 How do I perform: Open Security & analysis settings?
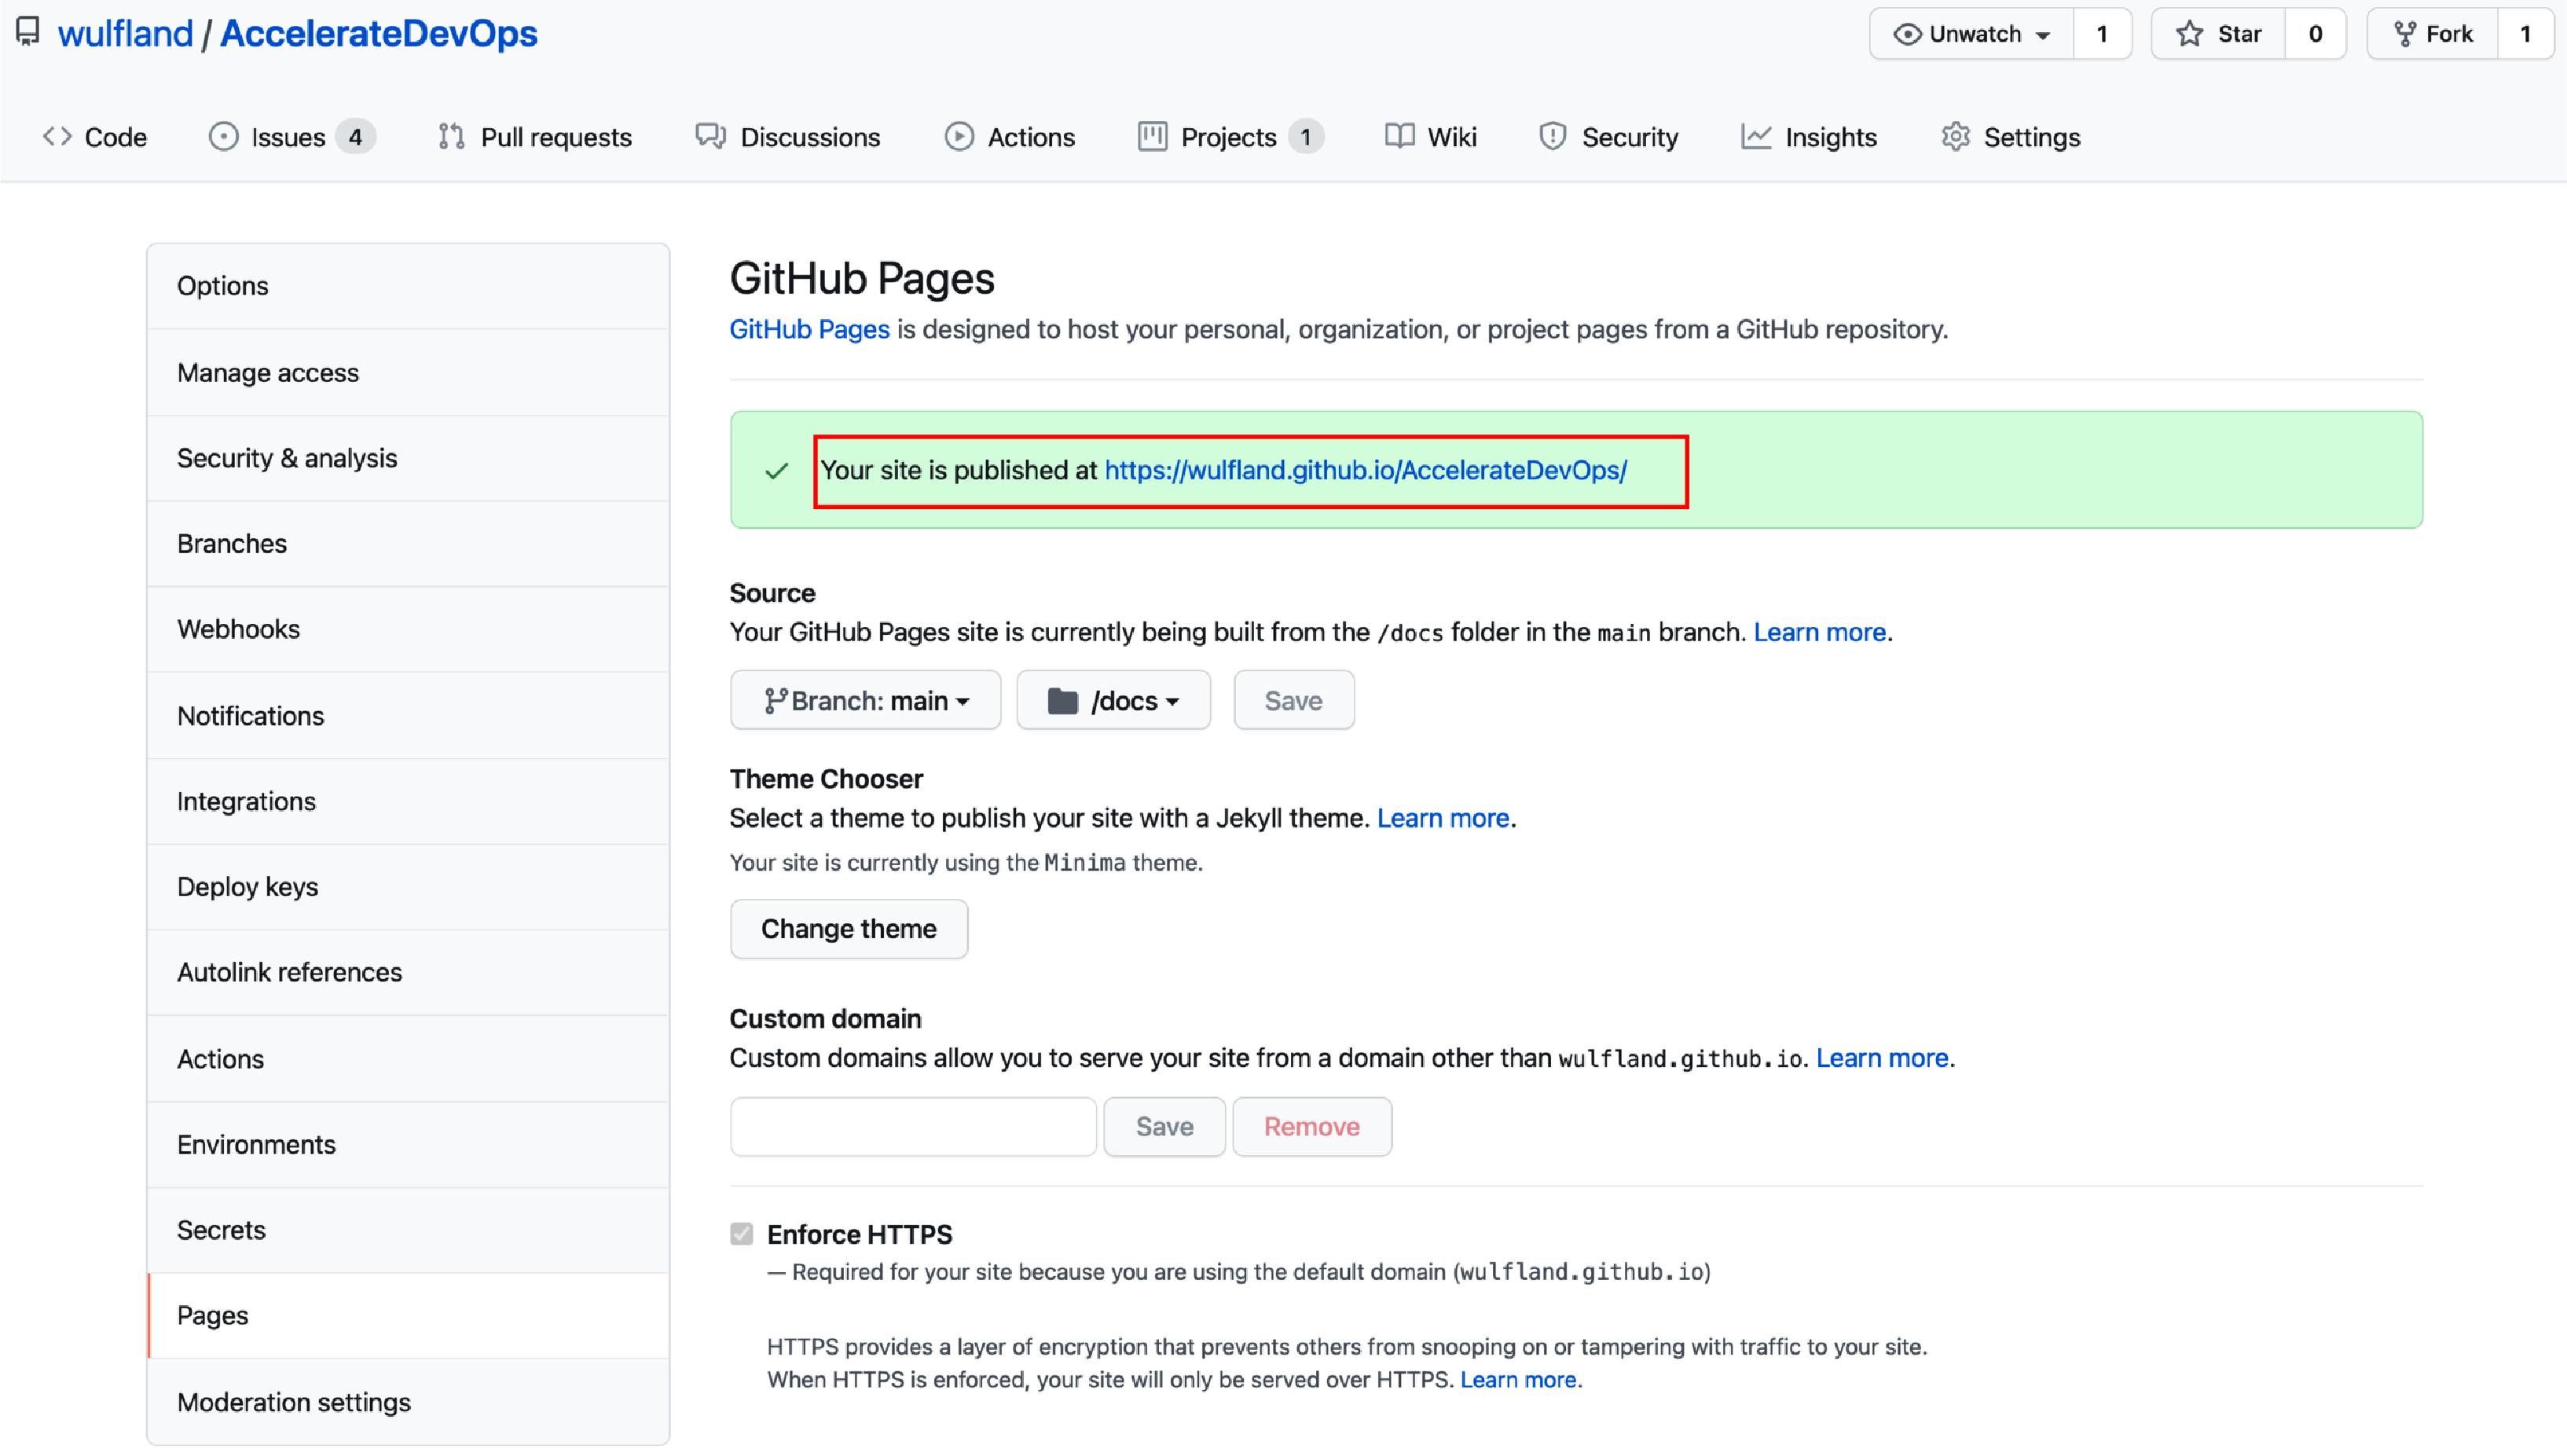[x=408, y=458]
